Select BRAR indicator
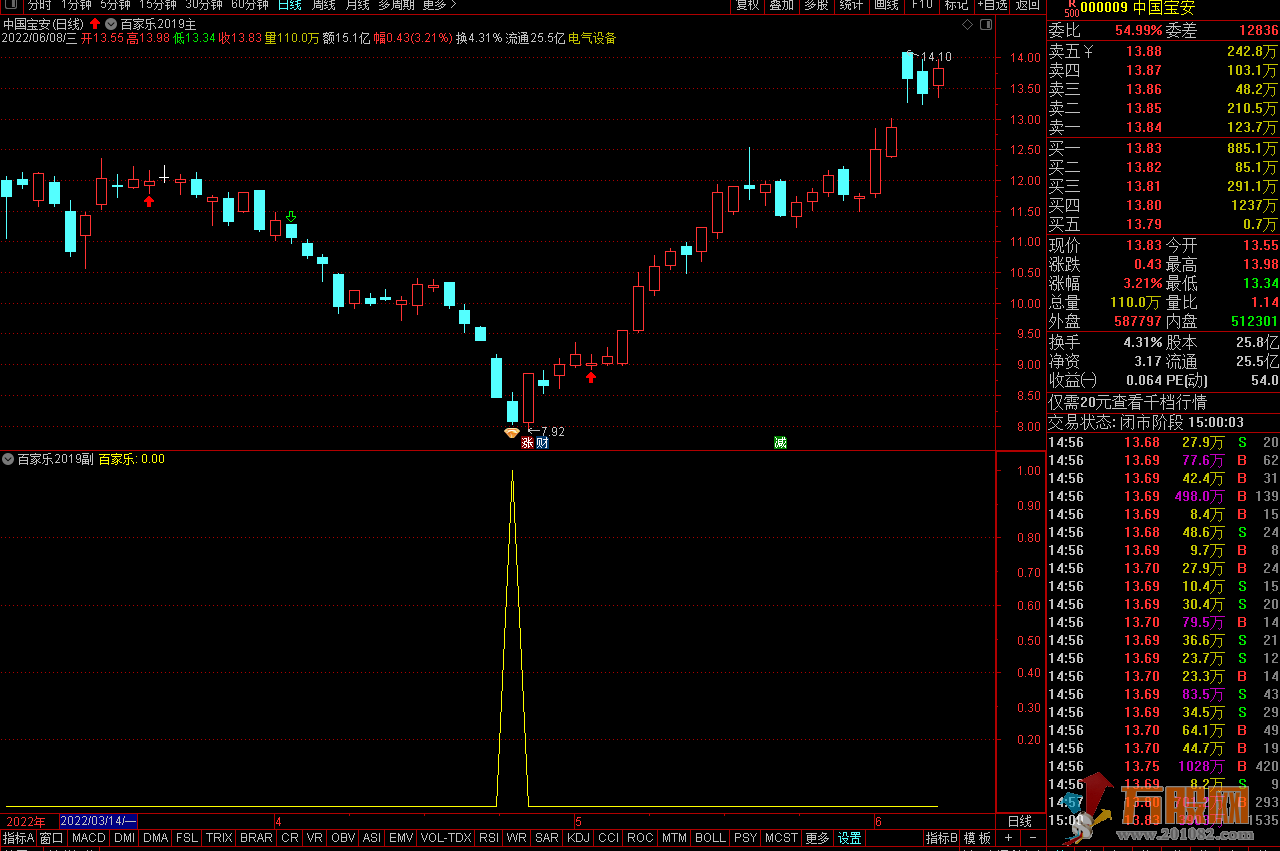Screen dimensions: 1280x851 pos(256,838)
